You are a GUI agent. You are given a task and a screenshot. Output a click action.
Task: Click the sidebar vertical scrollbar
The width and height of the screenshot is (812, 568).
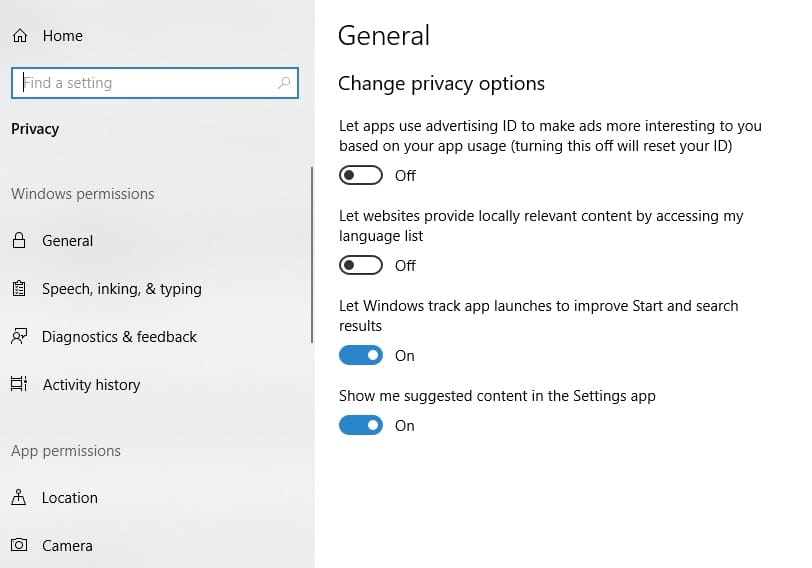[312, 255]
